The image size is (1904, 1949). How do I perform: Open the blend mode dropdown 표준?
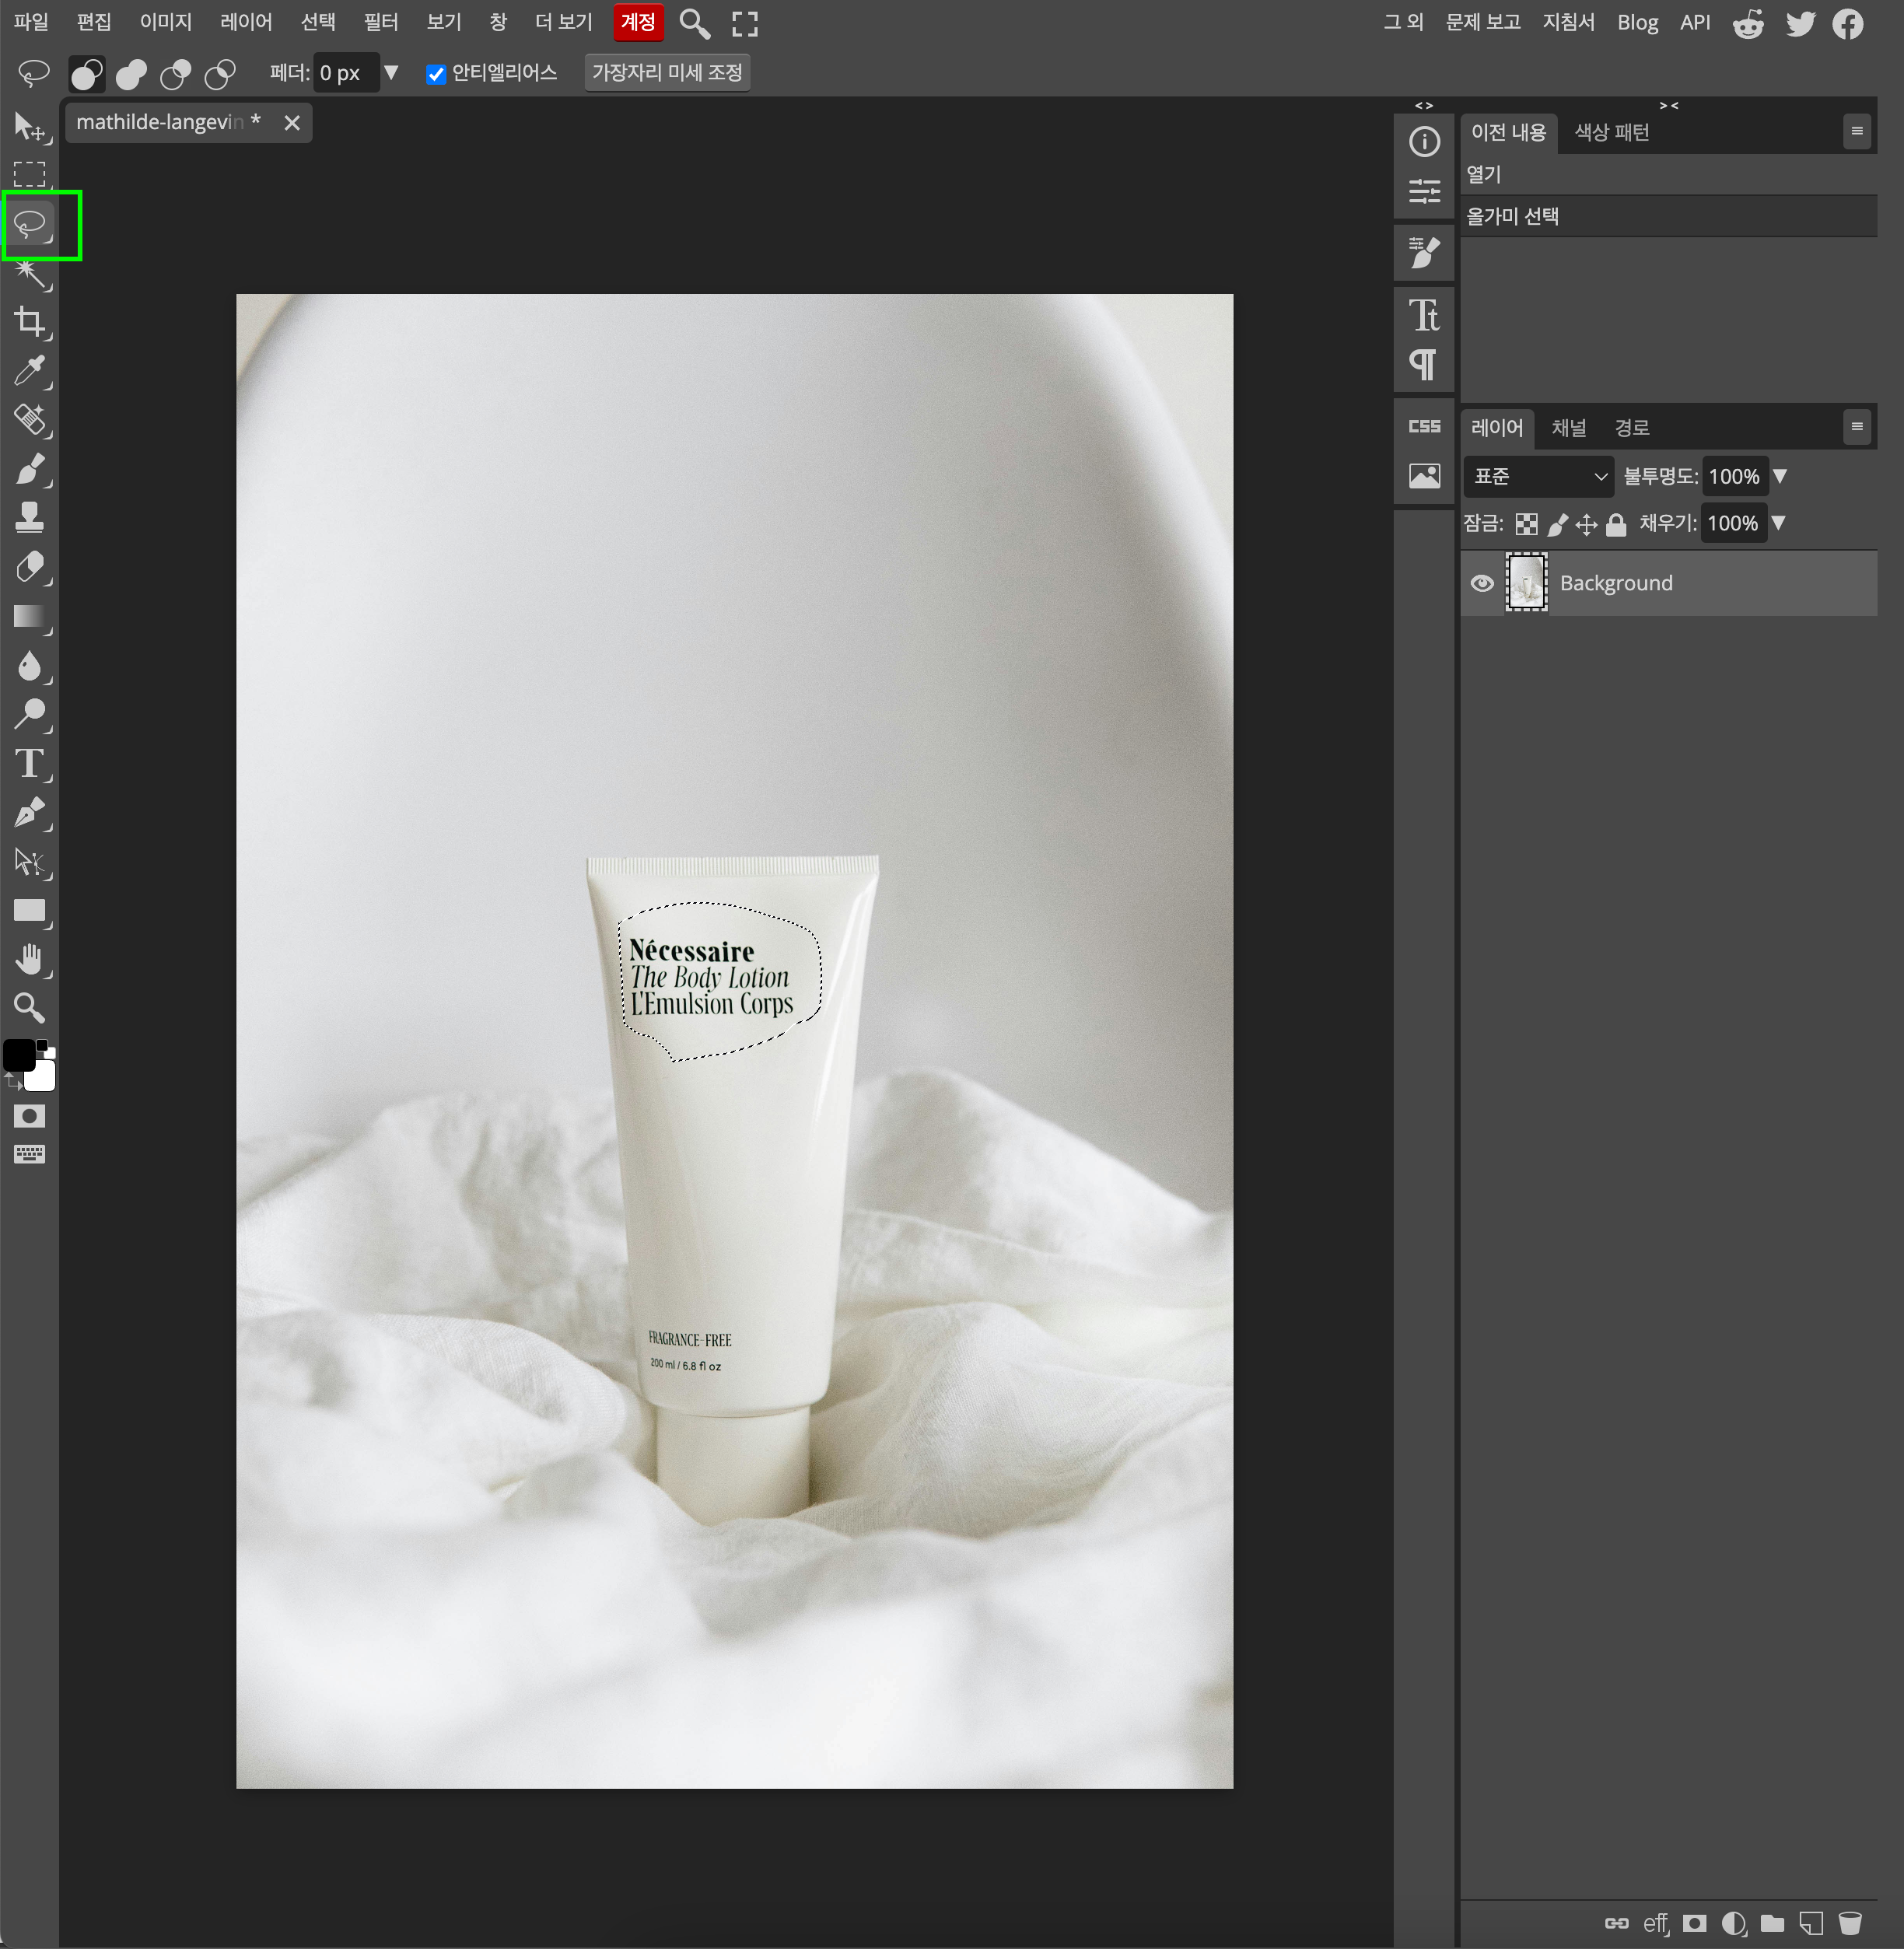[x=1538, y=477]
